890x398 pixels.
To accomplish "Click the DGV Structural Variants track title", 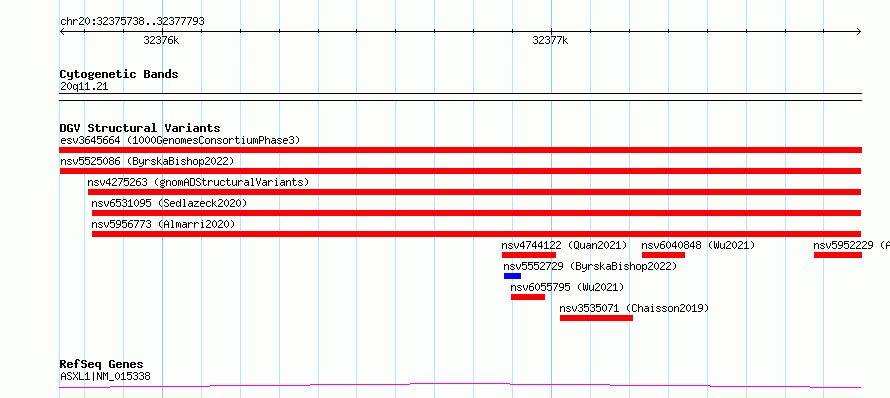I will point(140,128).
